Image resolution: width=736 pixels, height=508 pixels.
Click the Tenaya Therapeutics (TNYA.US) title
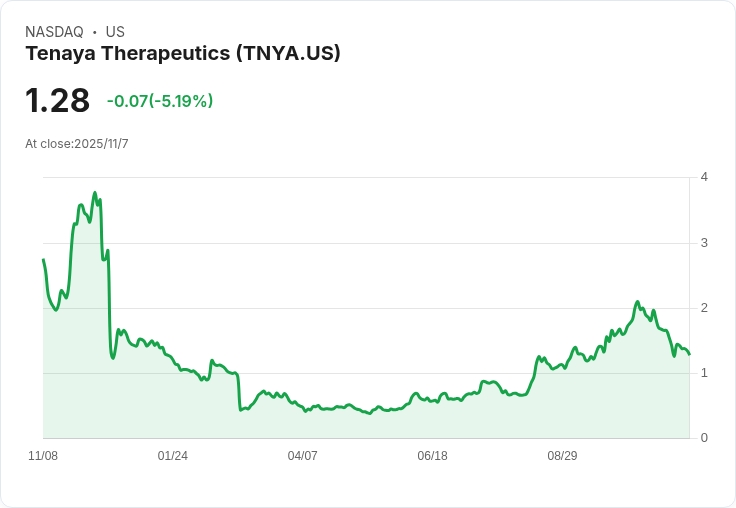[x=183, y=53]
